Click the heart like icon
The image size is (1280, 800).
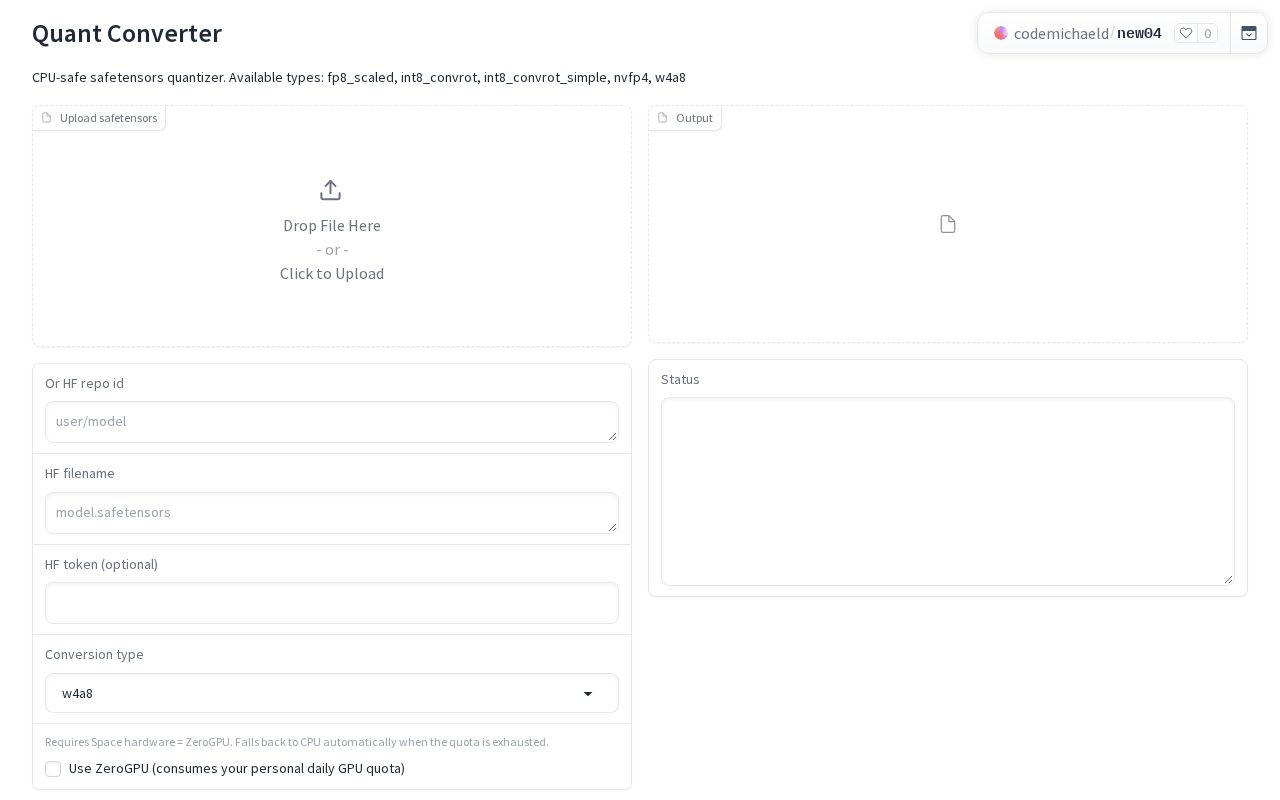click(1186, 33)
